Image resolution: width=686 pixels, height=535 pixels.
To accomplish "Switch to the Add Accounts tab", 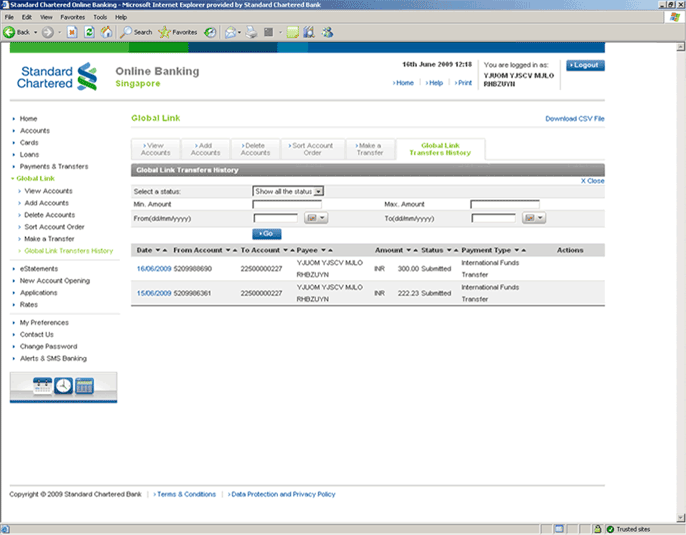I will (x=206, y=149).
